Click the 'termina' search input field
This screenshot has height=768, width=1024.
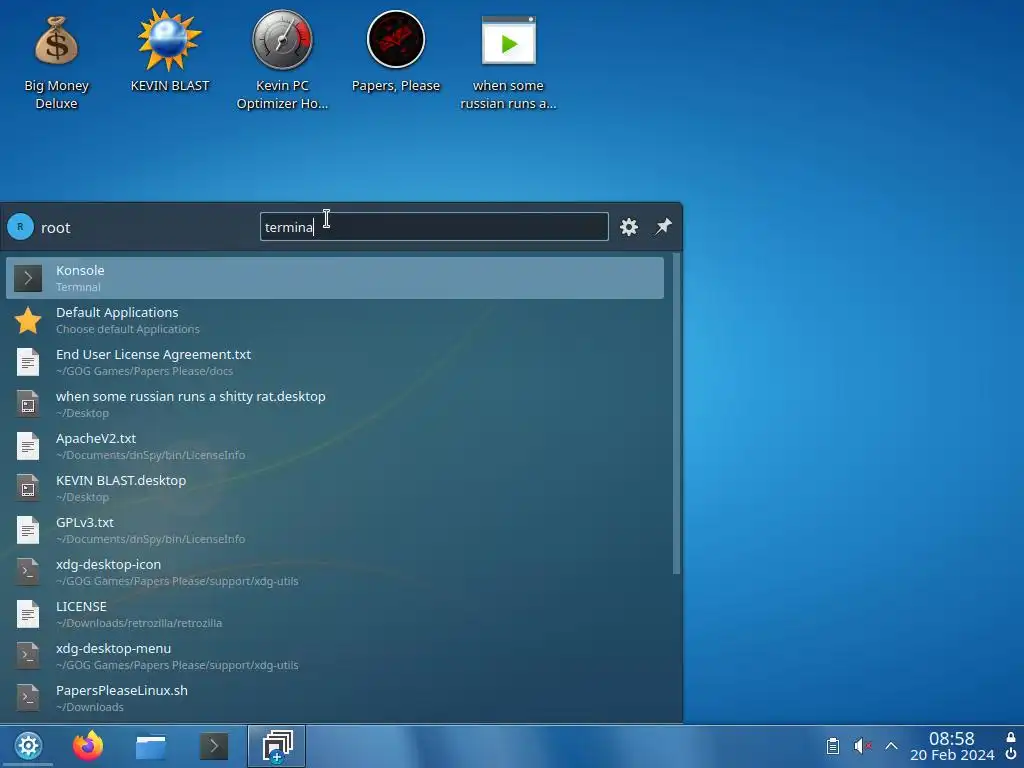coord(434,227)
